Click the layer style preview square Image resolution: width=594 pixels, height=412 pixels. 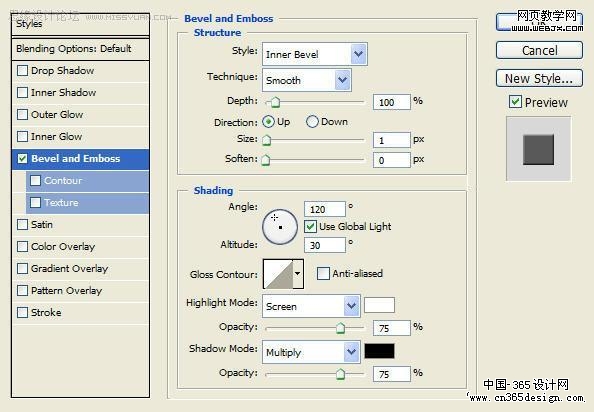538,149
